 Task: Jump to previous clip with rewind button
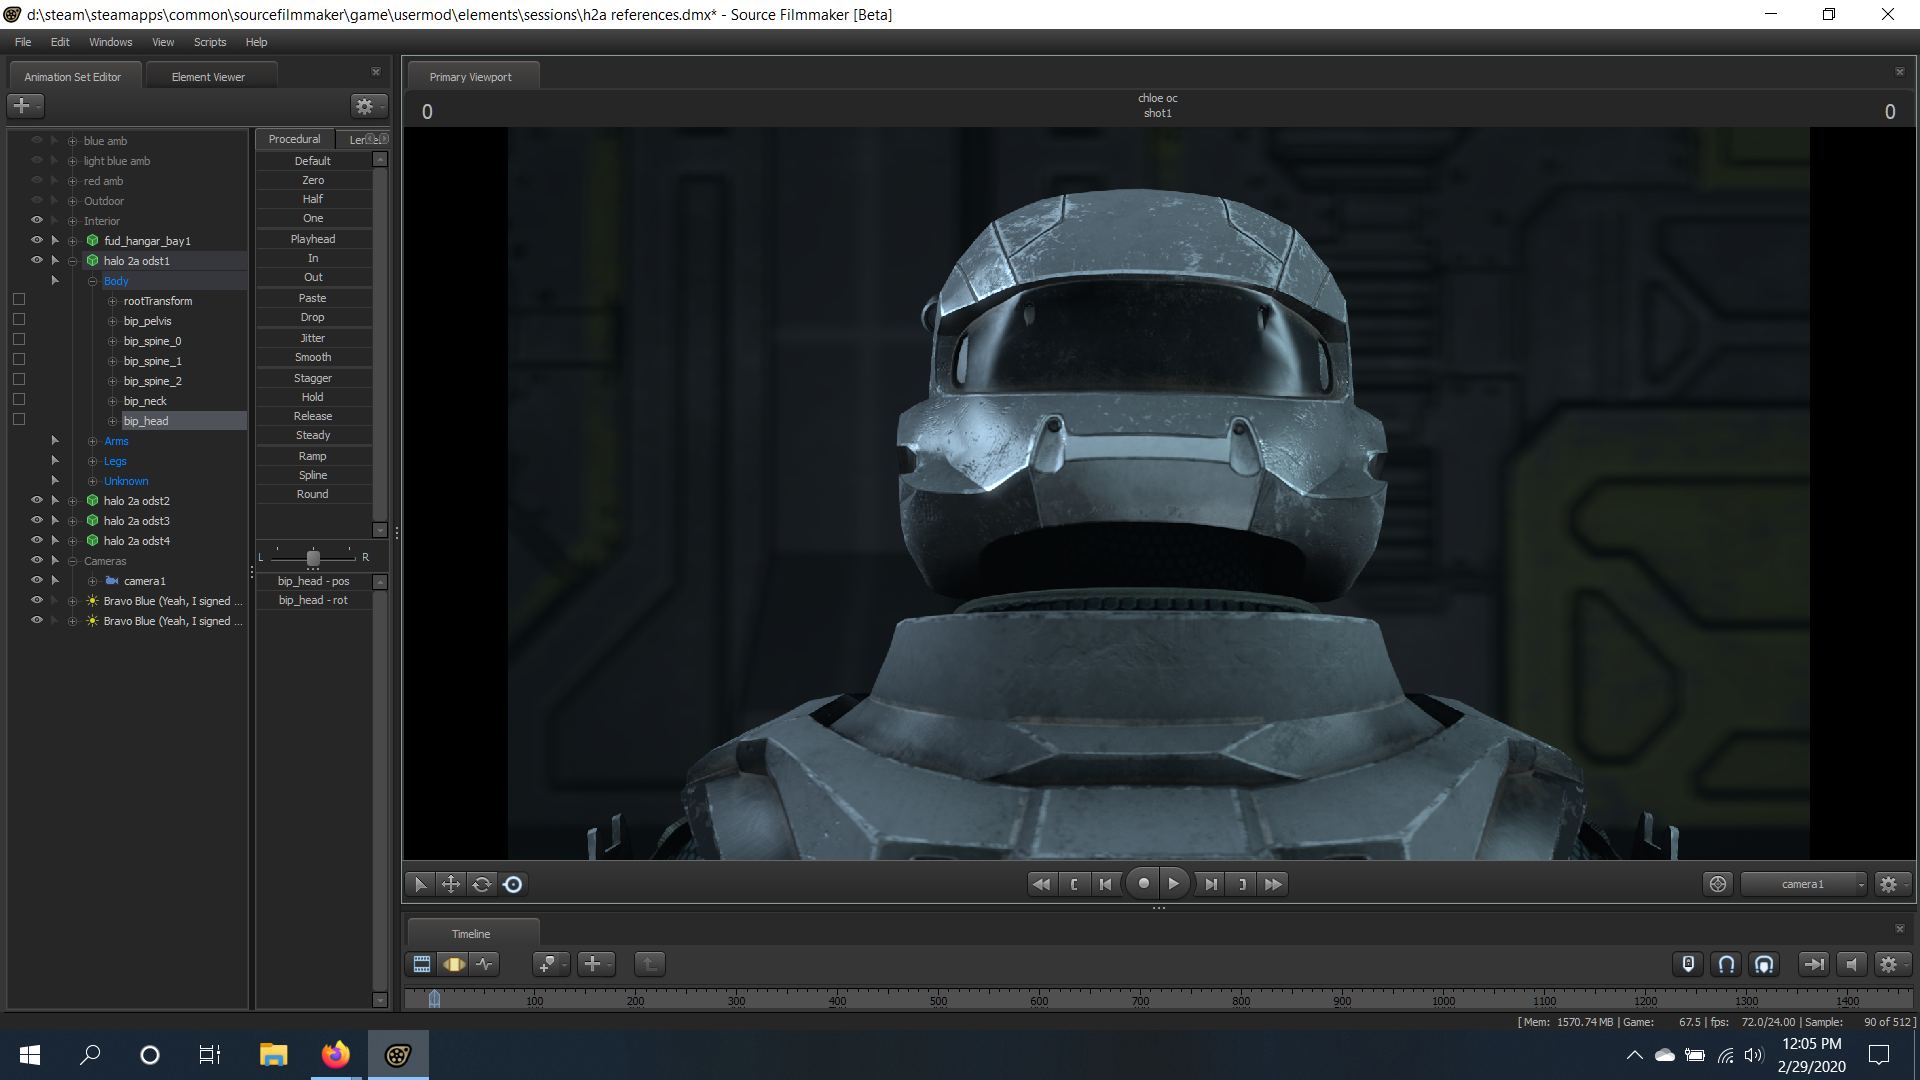pyautogui.click(x=1041, y=884)
